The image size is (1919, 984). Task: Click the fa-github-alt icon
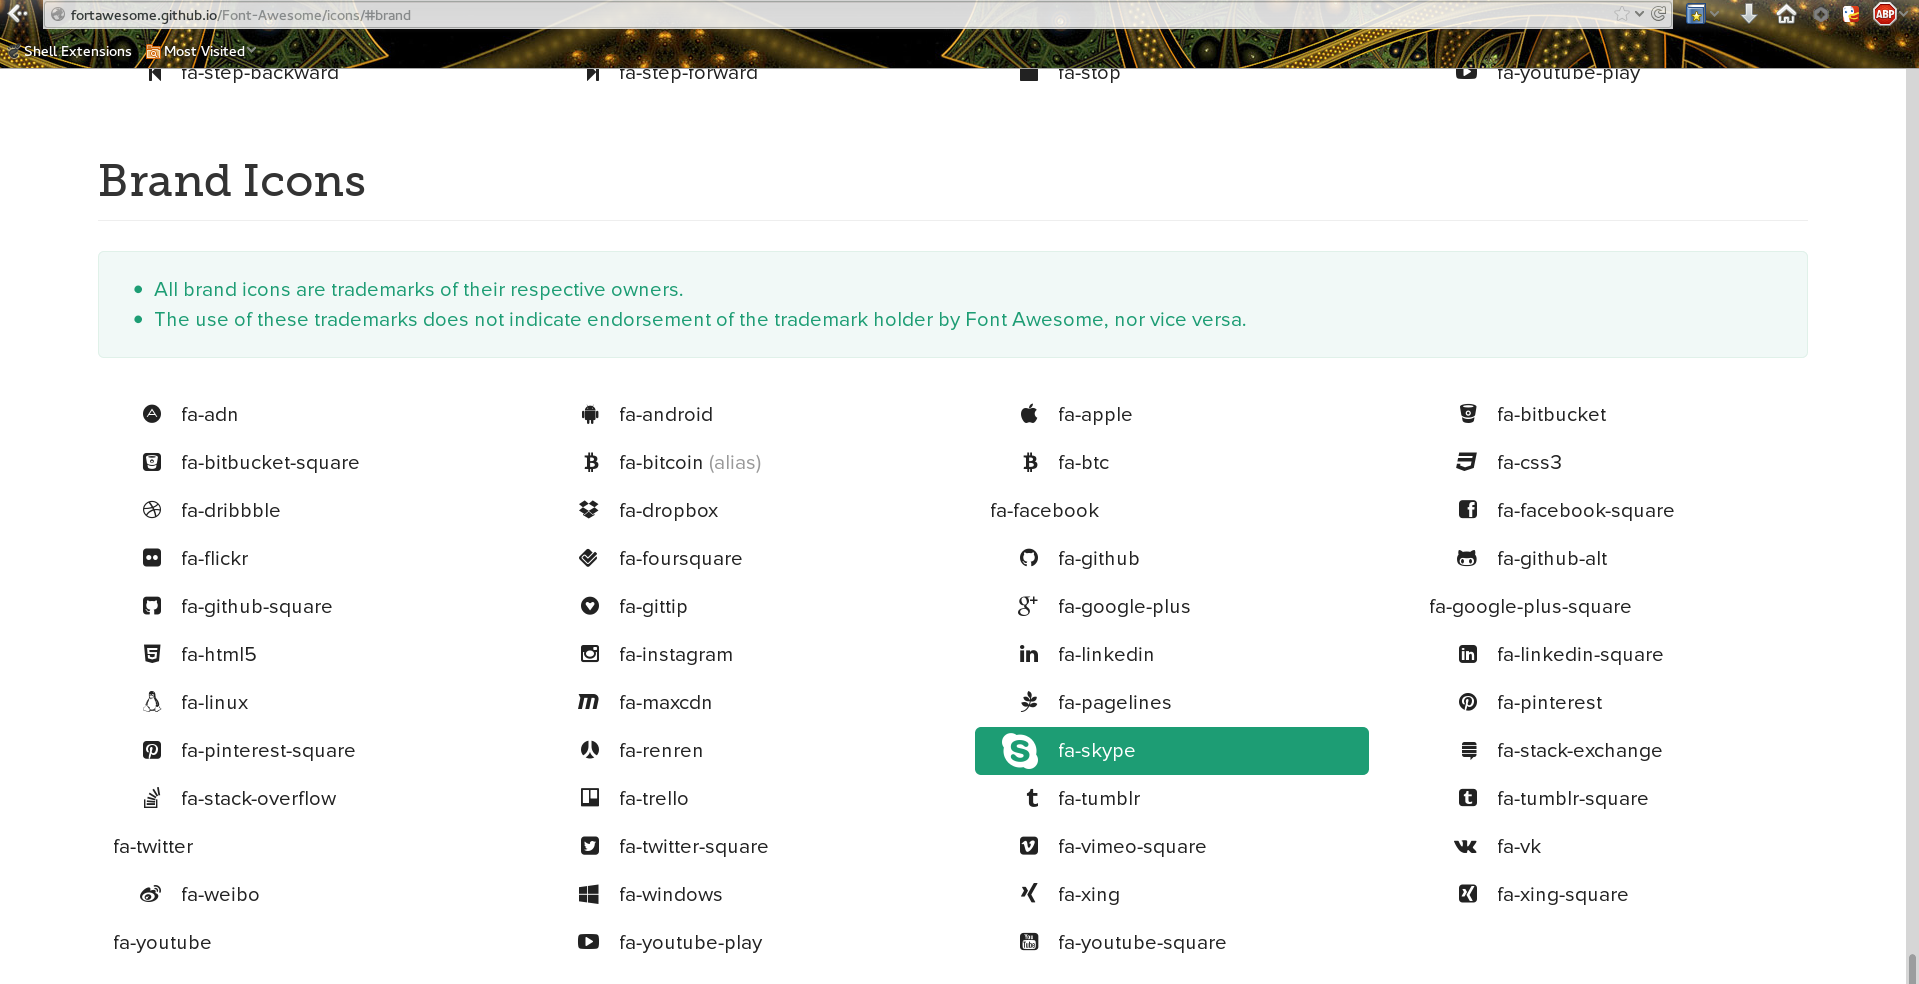(1467, 558)
